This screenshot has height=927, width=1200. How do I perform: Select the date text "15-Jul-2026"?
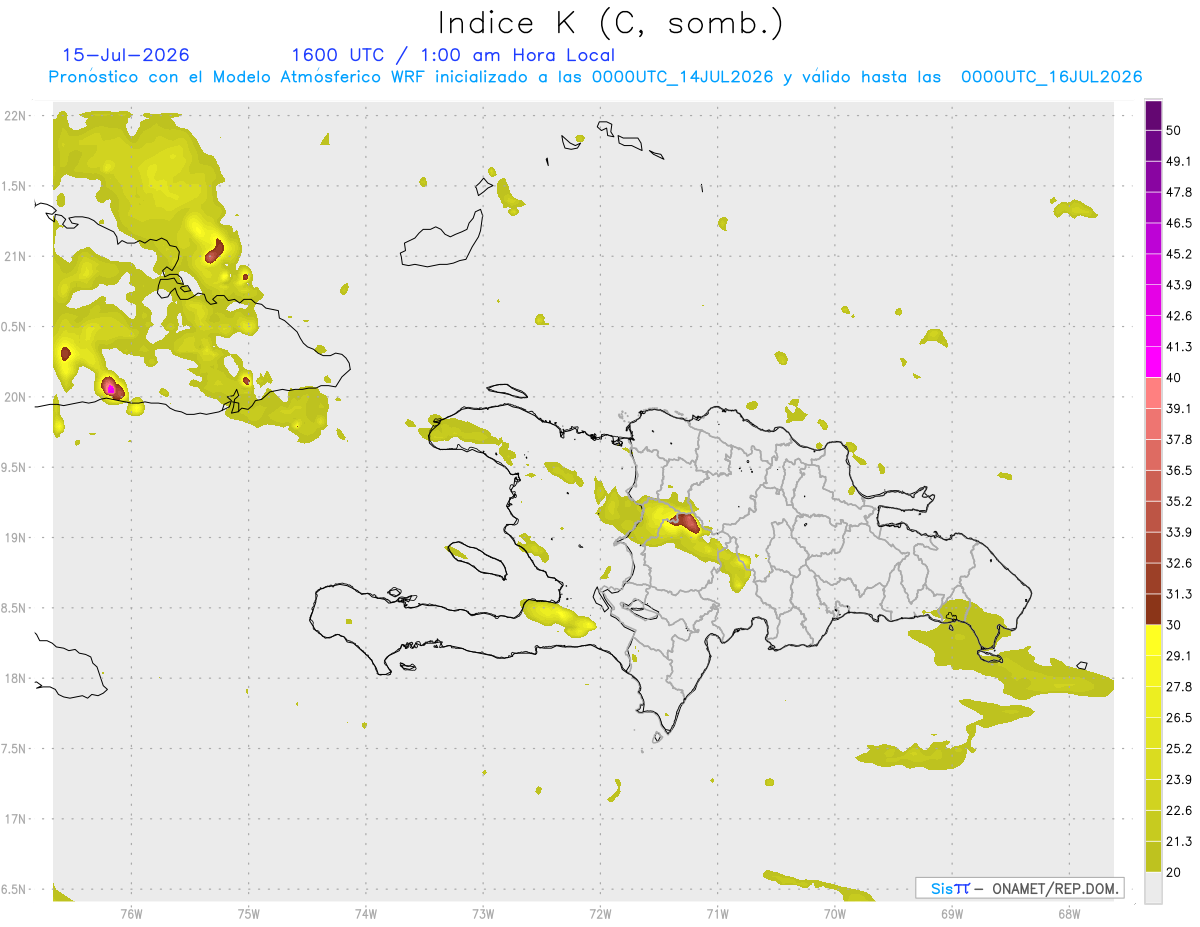(125, 55)
